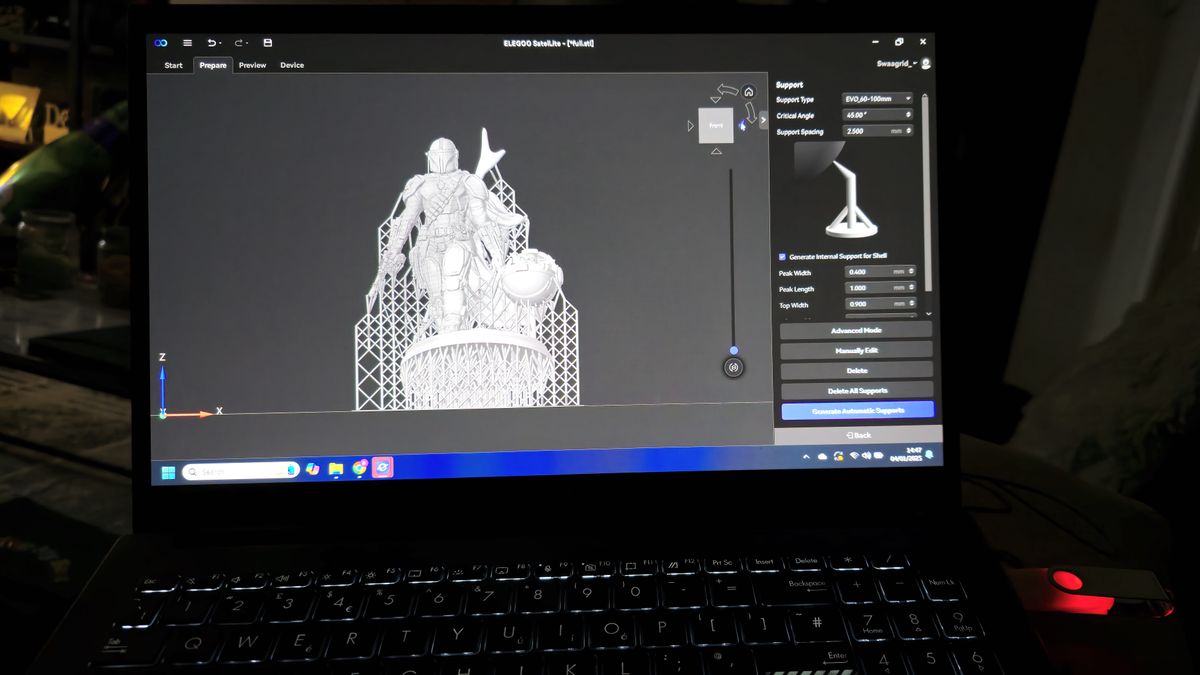Switch to the Preview tab
The height and width of the screenshot is (675, 1200).
point(253,66)
